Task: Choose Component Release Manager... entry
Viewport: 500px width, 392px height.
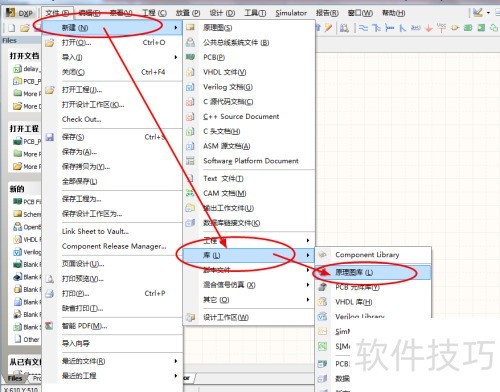Action: tap(113, 246)
